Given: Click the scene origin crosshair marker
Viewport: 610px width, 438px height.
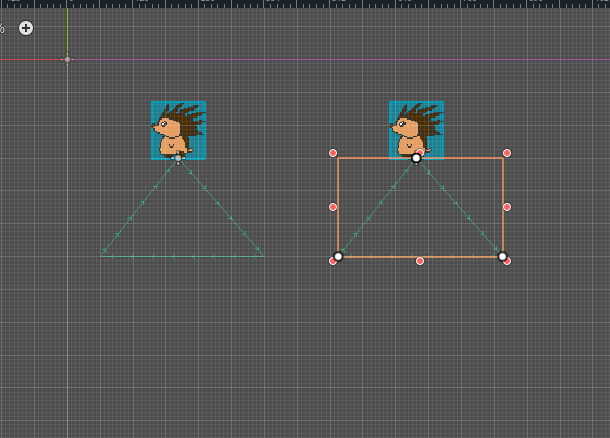Looking at the screenshot, I should tap(67, 60).
